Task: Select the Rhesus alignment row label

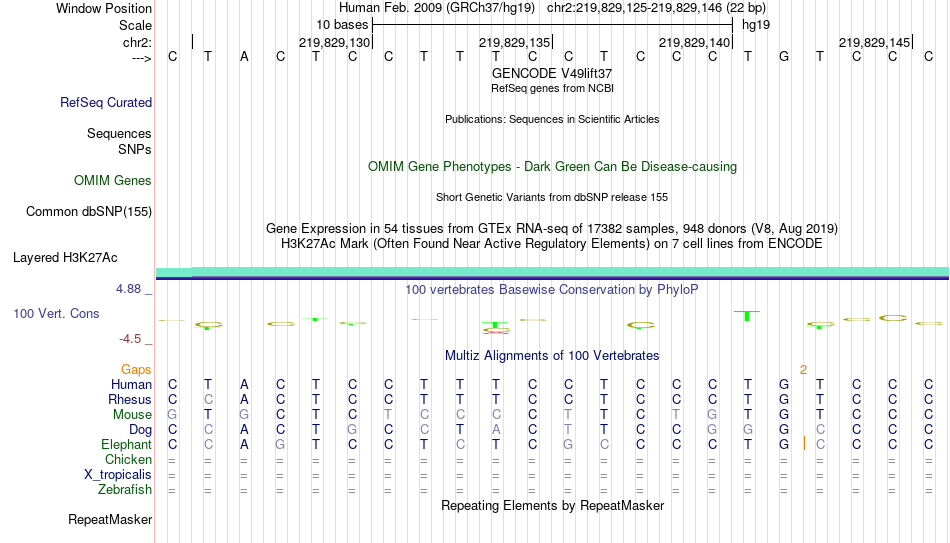Action: click(129, 399)
